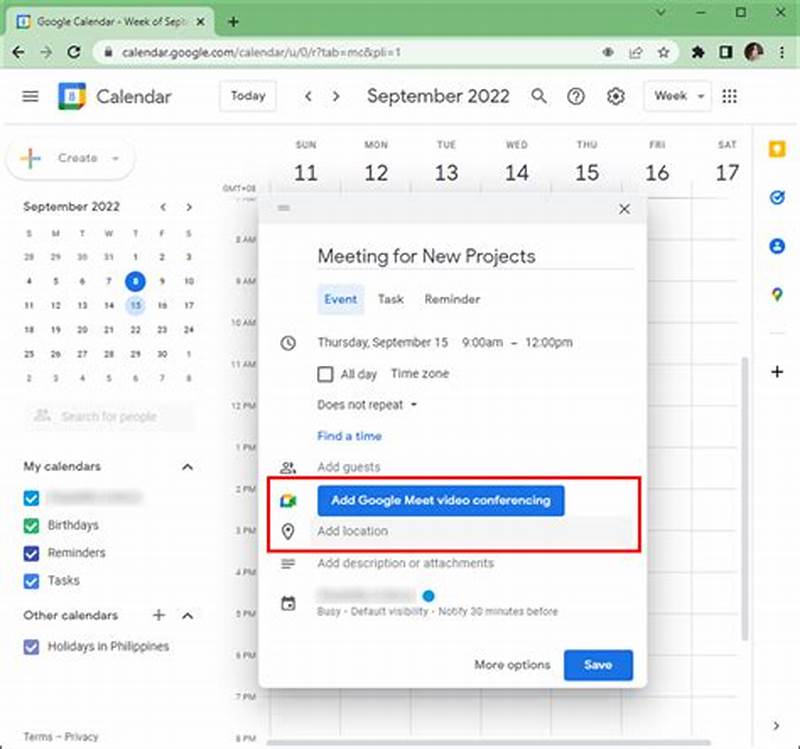Click the Search for people field
The height and width of the screenshot is (749, 800).
tap(107, 417)
